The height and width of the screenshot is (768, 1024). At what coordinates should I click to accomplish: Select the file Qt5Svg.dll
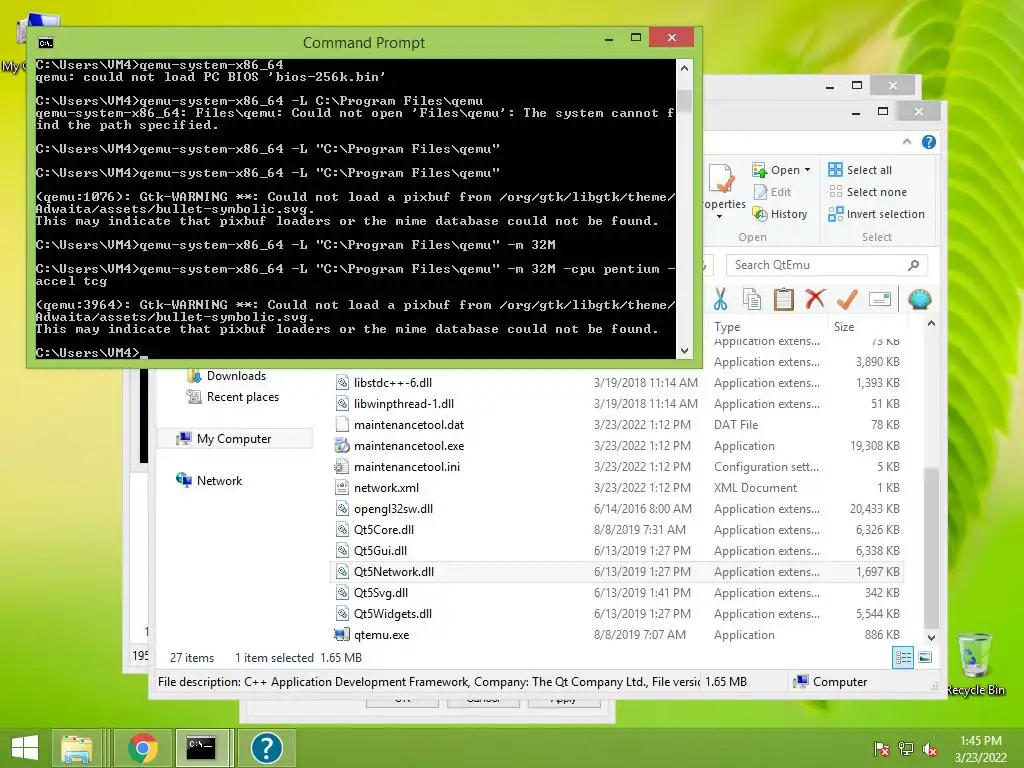coord(381,593)
